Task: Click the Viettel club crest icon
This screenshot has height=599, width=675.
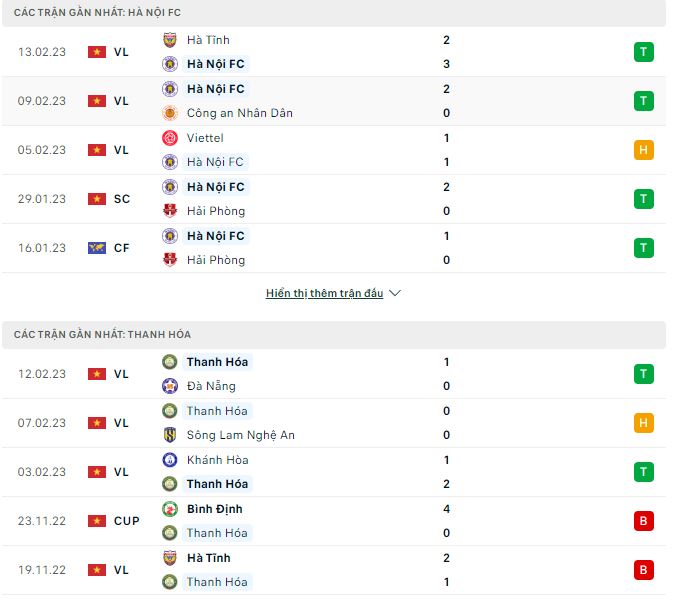Action: [170, 138]
